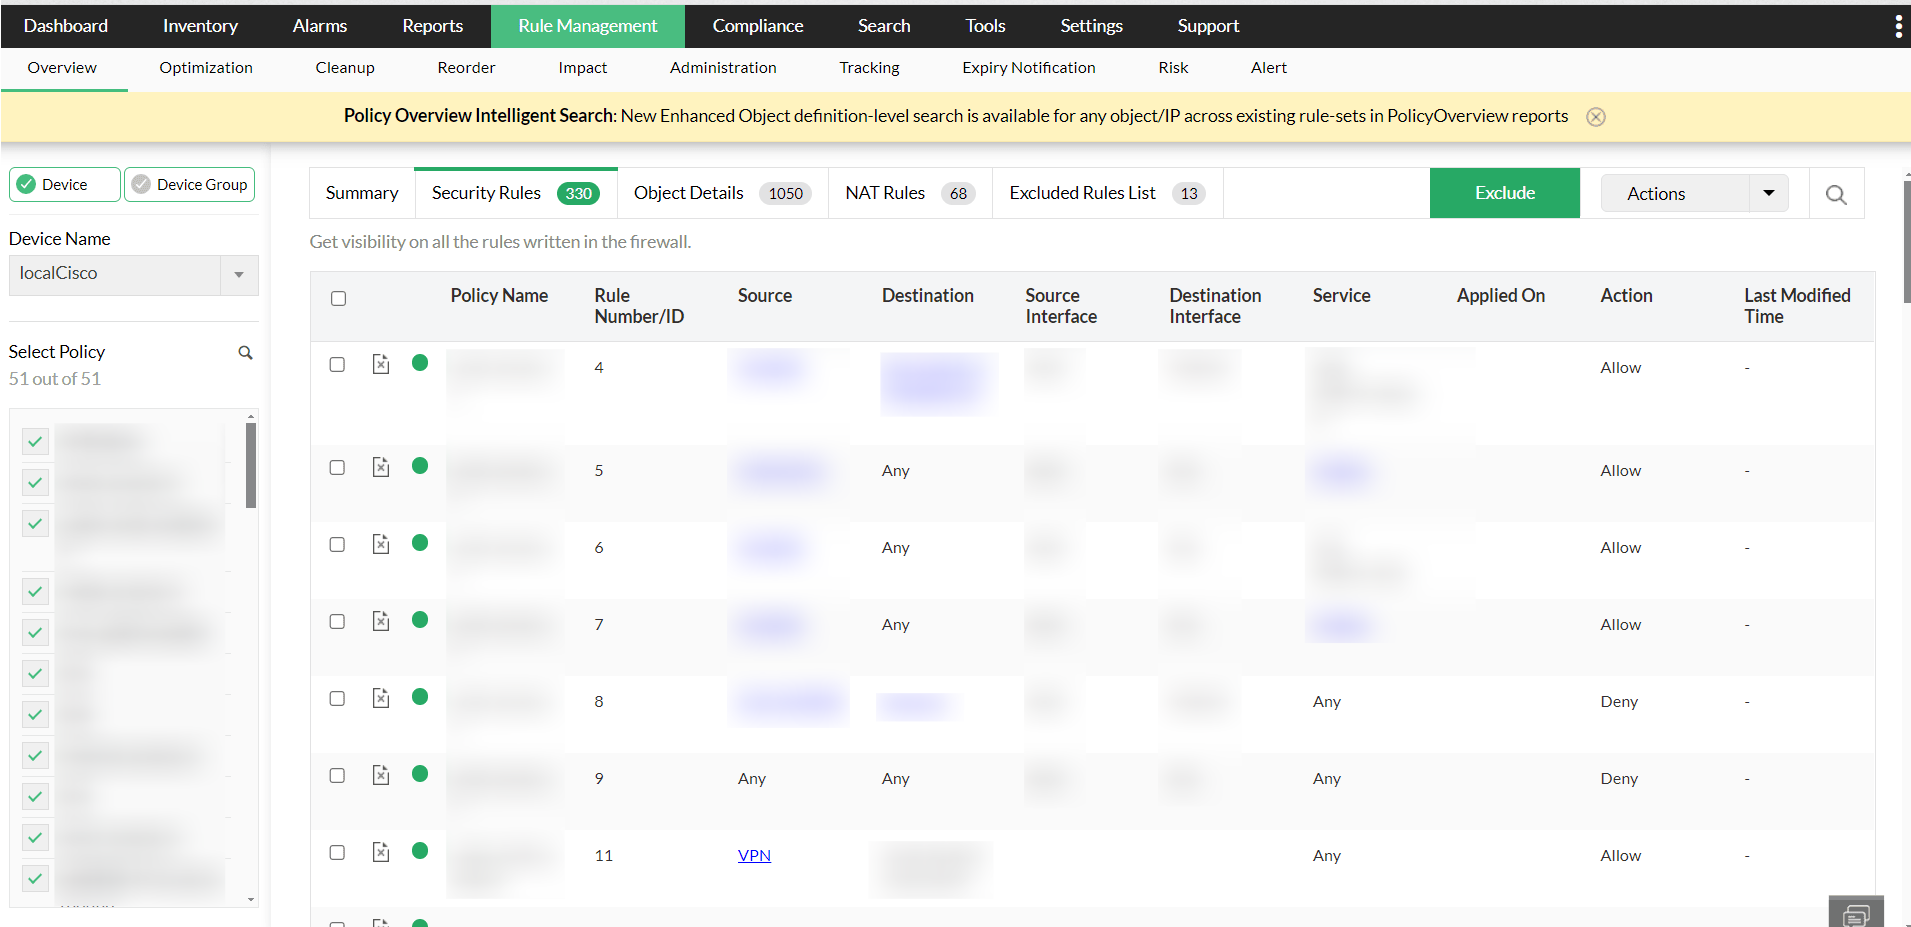Switch to the Impact sub-tab
The width and height of the screenshot is (1911, 927).
pos(583,68)
